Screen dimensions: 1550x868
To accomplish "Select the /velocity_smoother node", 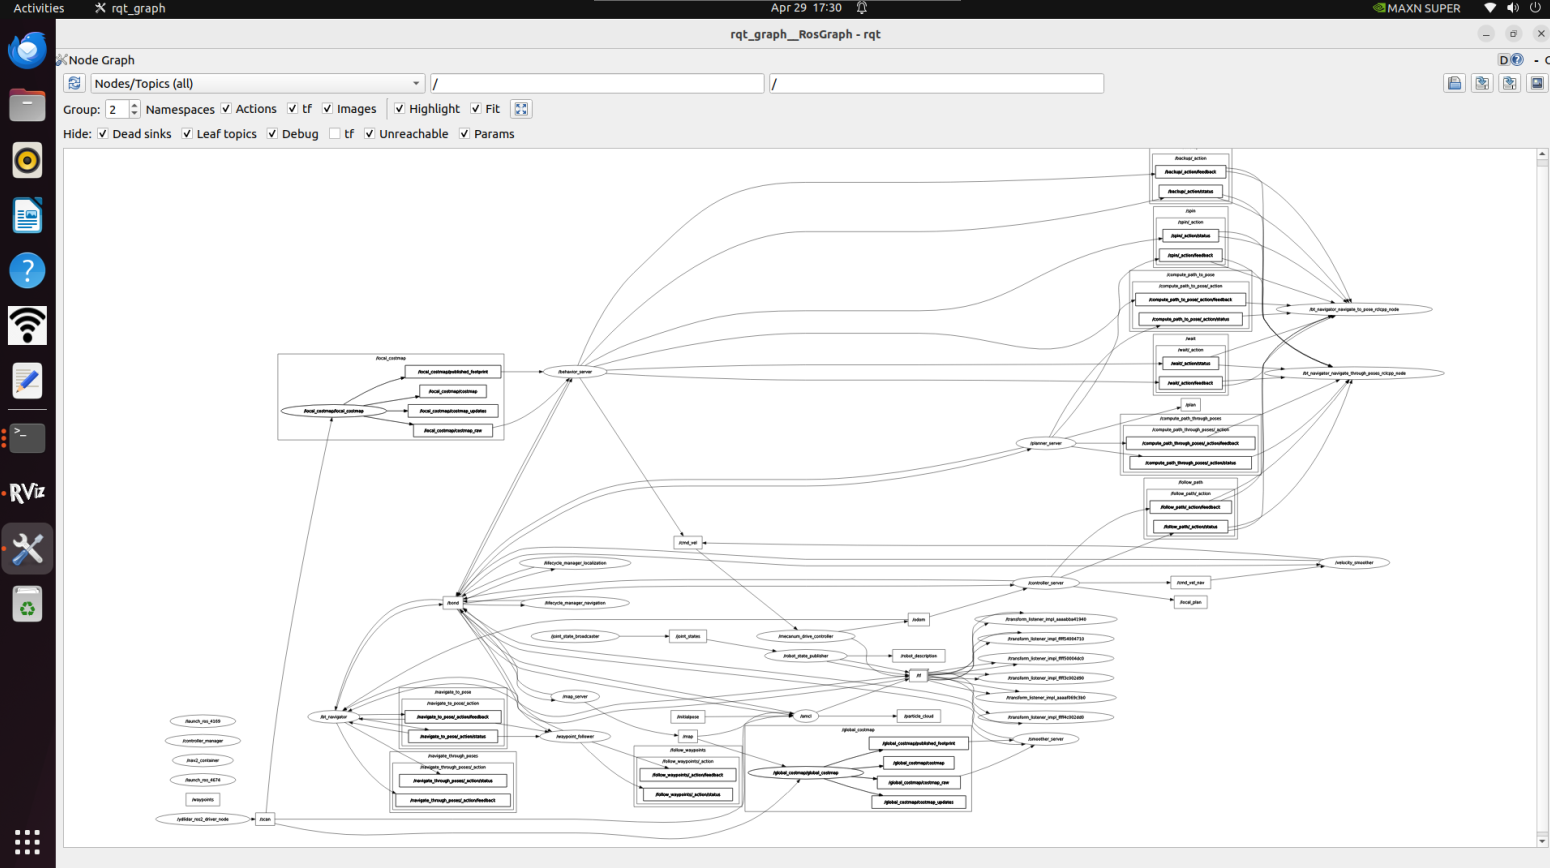I will tap(1354, 563).
